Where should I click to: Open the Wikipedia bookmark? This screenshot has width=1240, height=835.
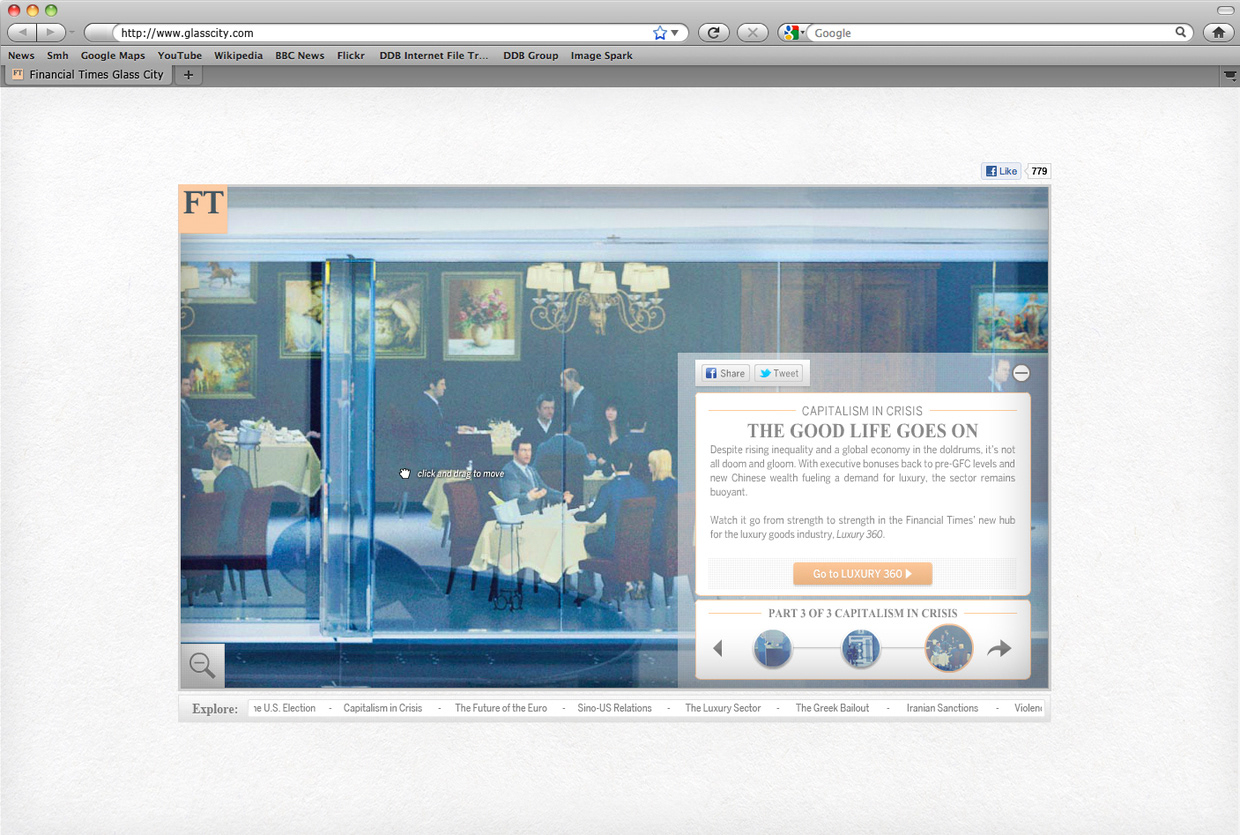(x=238, y=56)
